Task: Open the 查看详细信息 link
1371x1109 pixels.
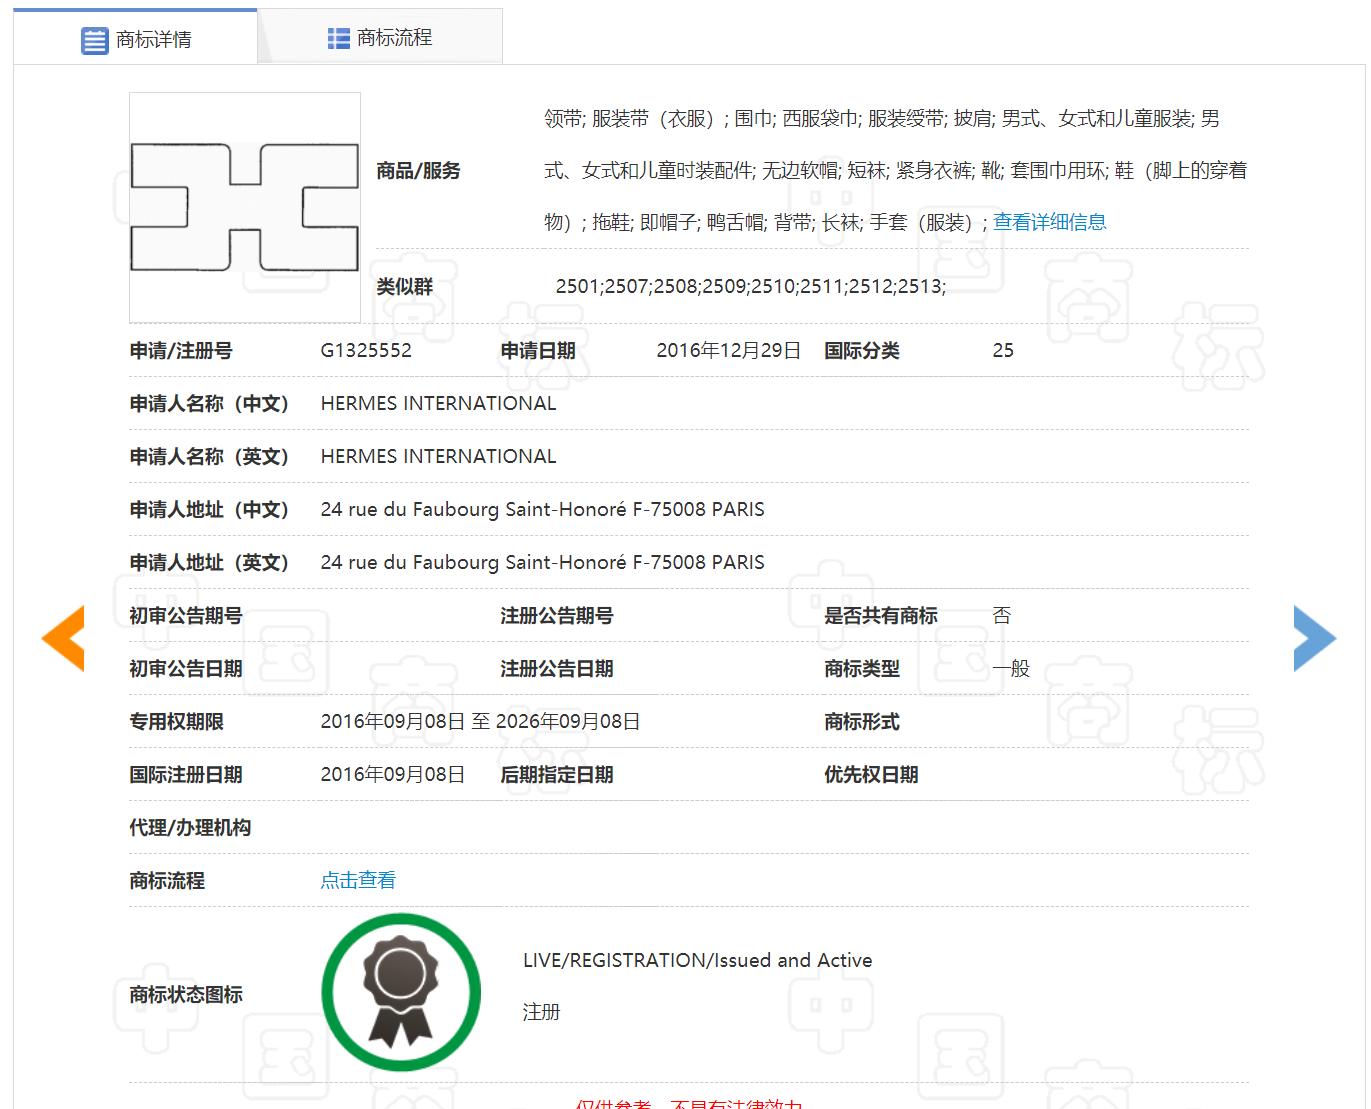Action: (x=1049, y=222)
